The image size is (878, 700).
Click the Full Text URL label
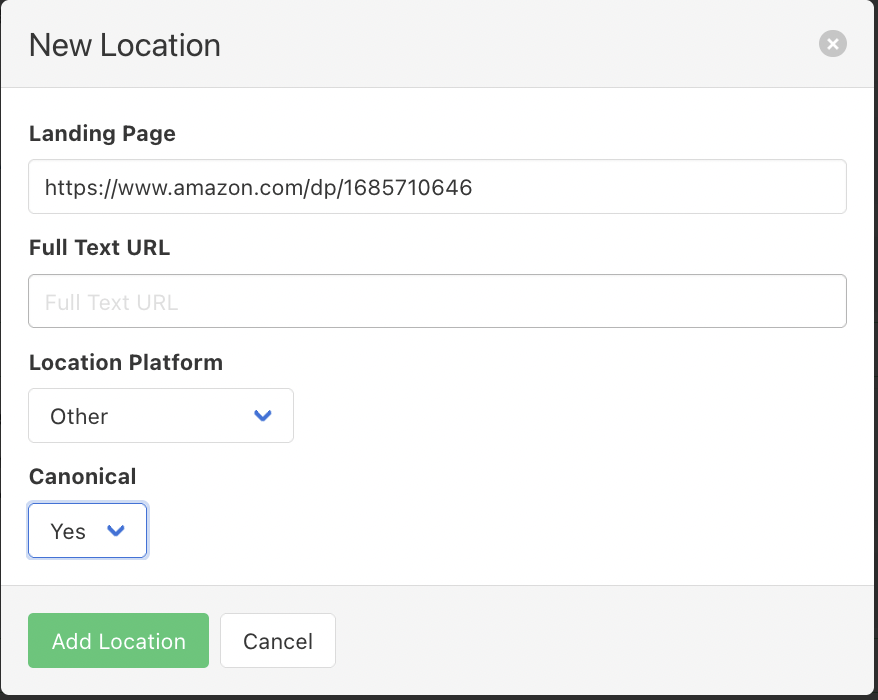(x=99, y=248)
